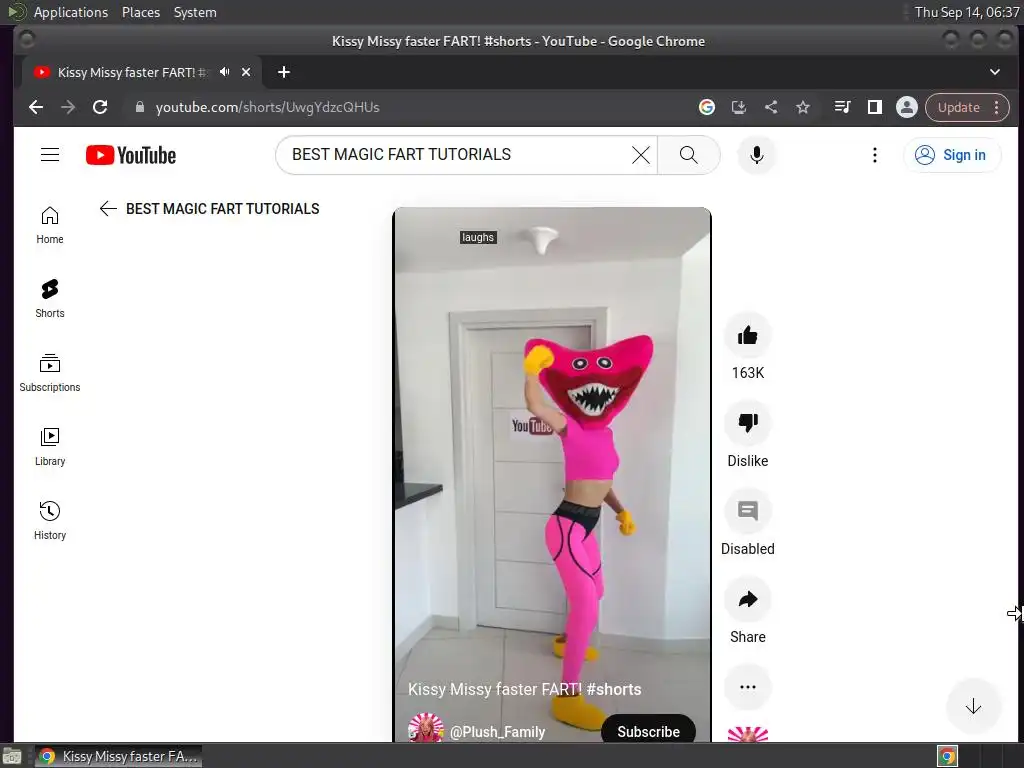Share this short
Image resolution: width=1024 pixels, height=768 pixels.
(748, 600)
